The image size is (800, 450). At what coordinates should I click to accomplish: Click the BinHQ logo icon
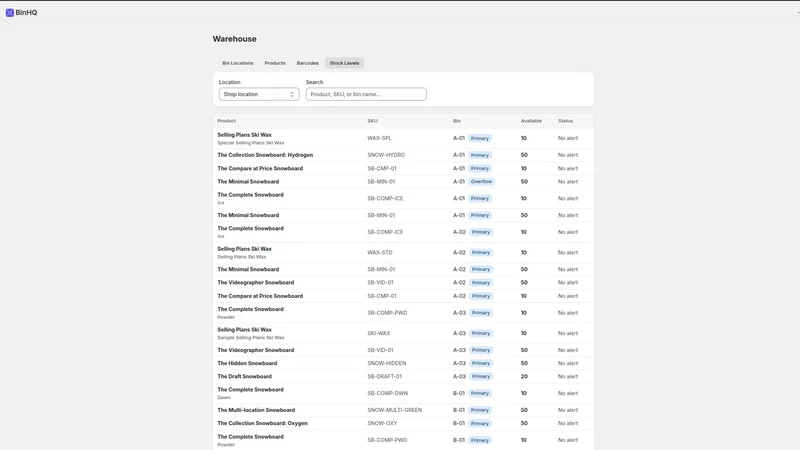coord(10,13)
